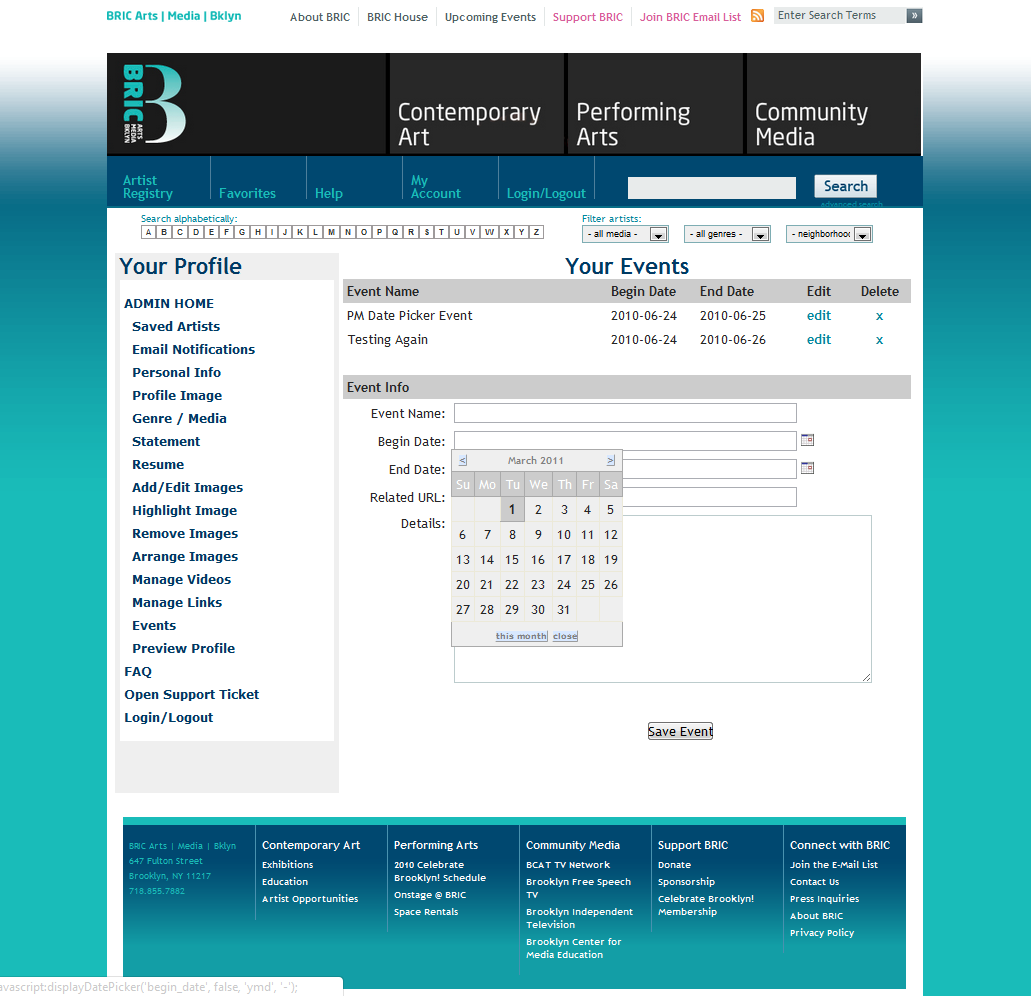Open the all genres filter dropdown
Image resolution: width=1031 pixels, height=996 pixels.
pos(727,234)
